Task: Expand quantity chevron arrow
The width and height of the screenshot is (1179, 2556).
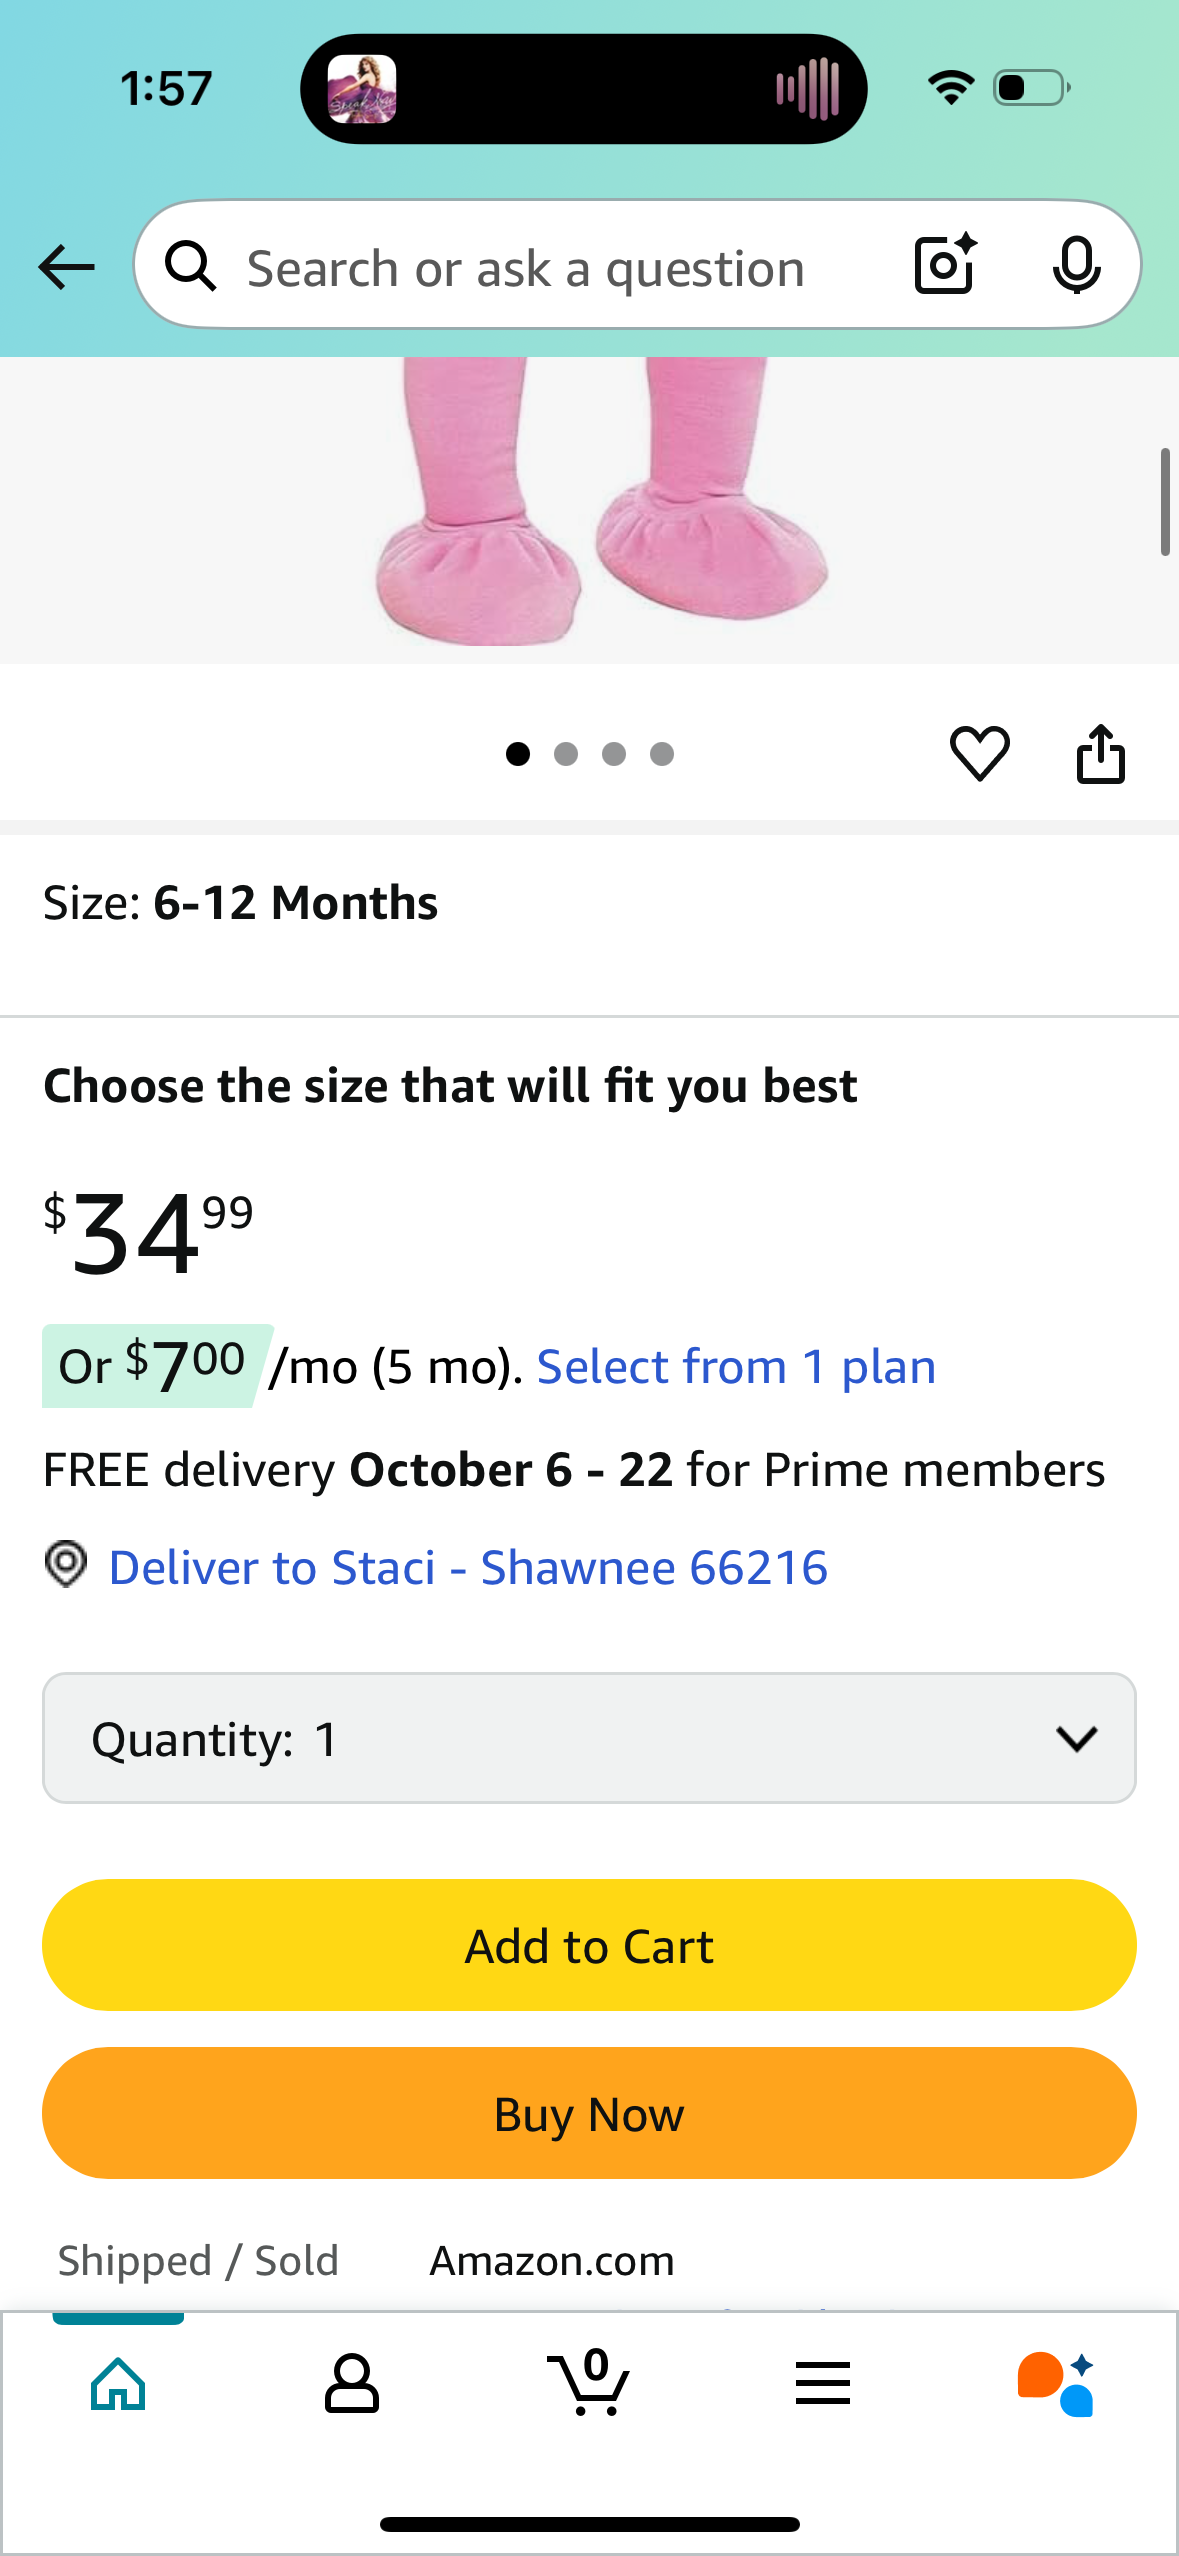Action: (x=1076, y=1738)
